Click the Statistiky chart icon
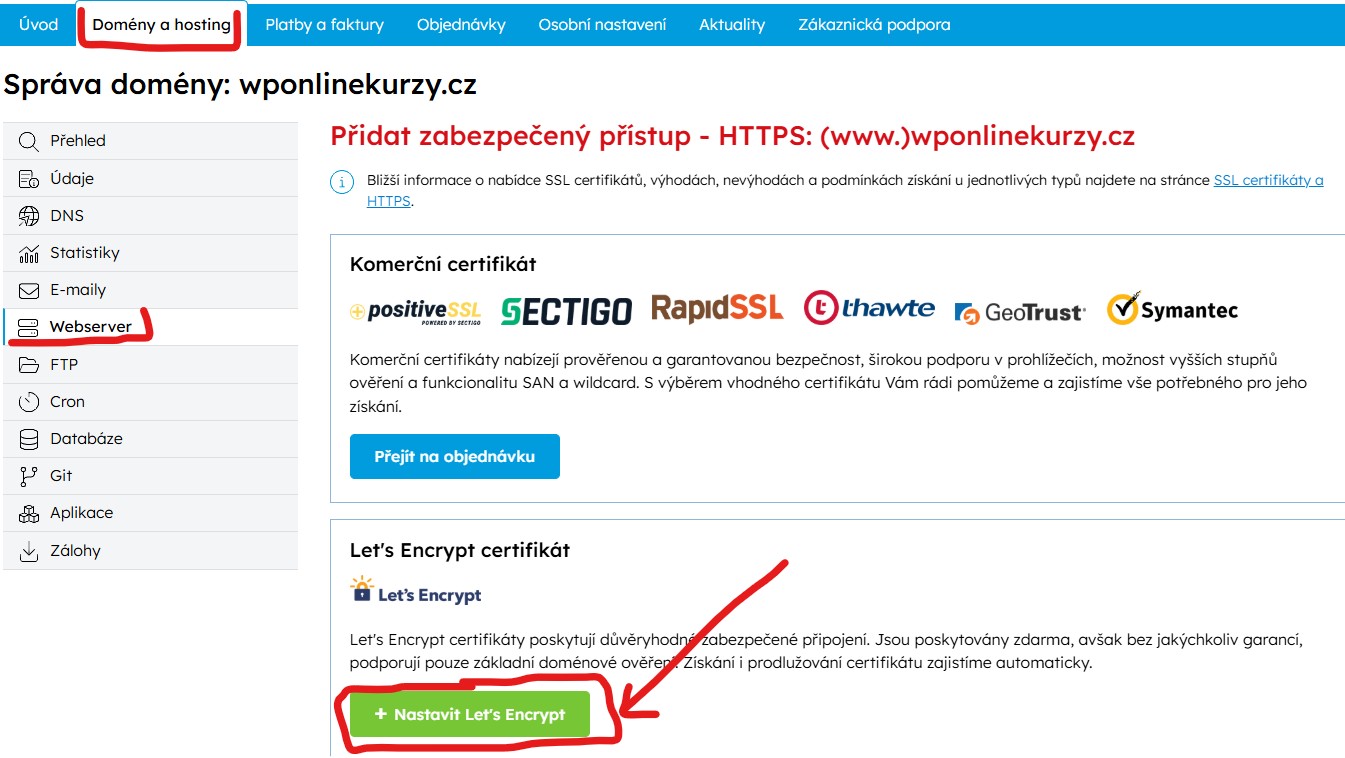The height and width of the screenshot is (758, 1345). [x=29, y=253]
